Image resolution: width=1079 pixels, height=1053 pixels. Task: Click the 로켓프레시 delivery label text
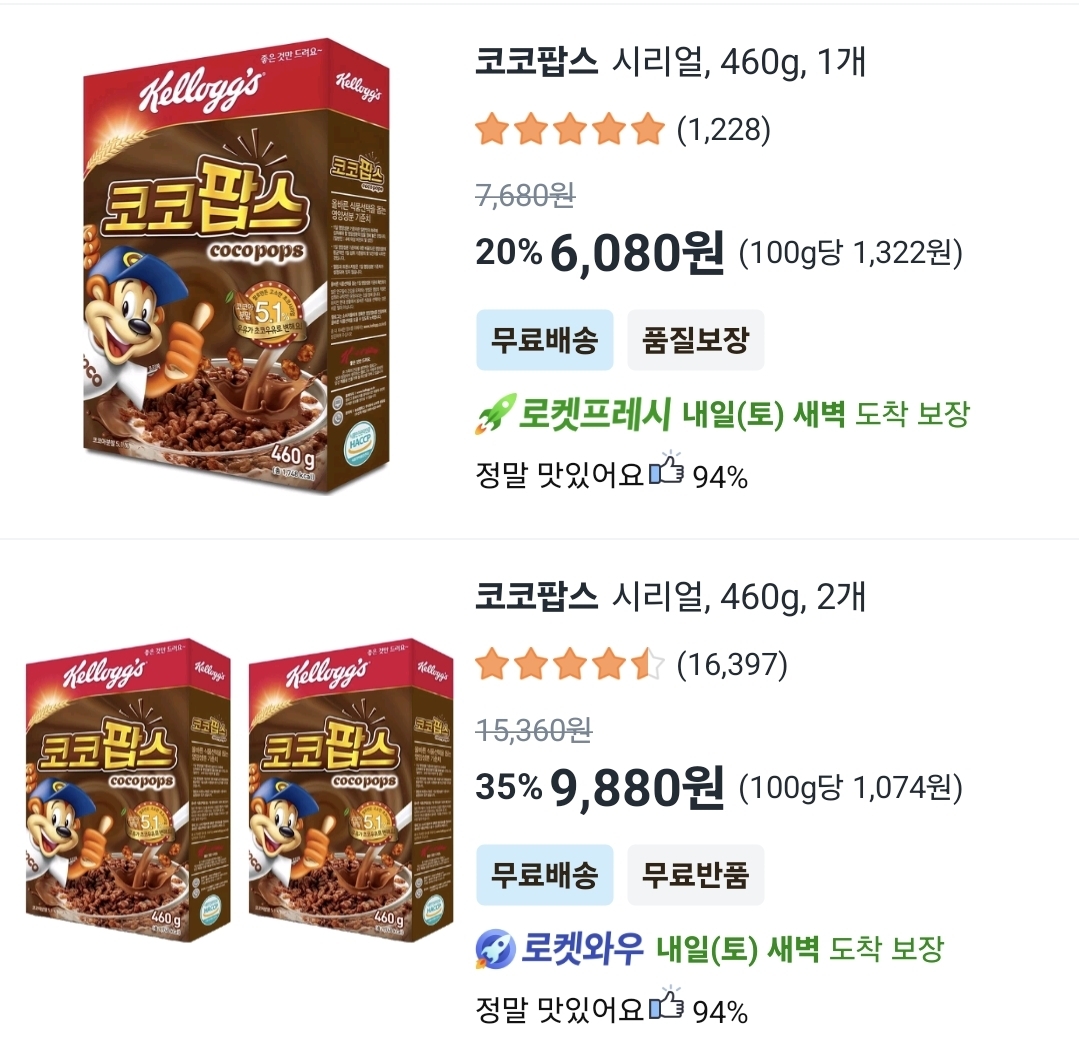pyautogui.click(x=595, y=414)
